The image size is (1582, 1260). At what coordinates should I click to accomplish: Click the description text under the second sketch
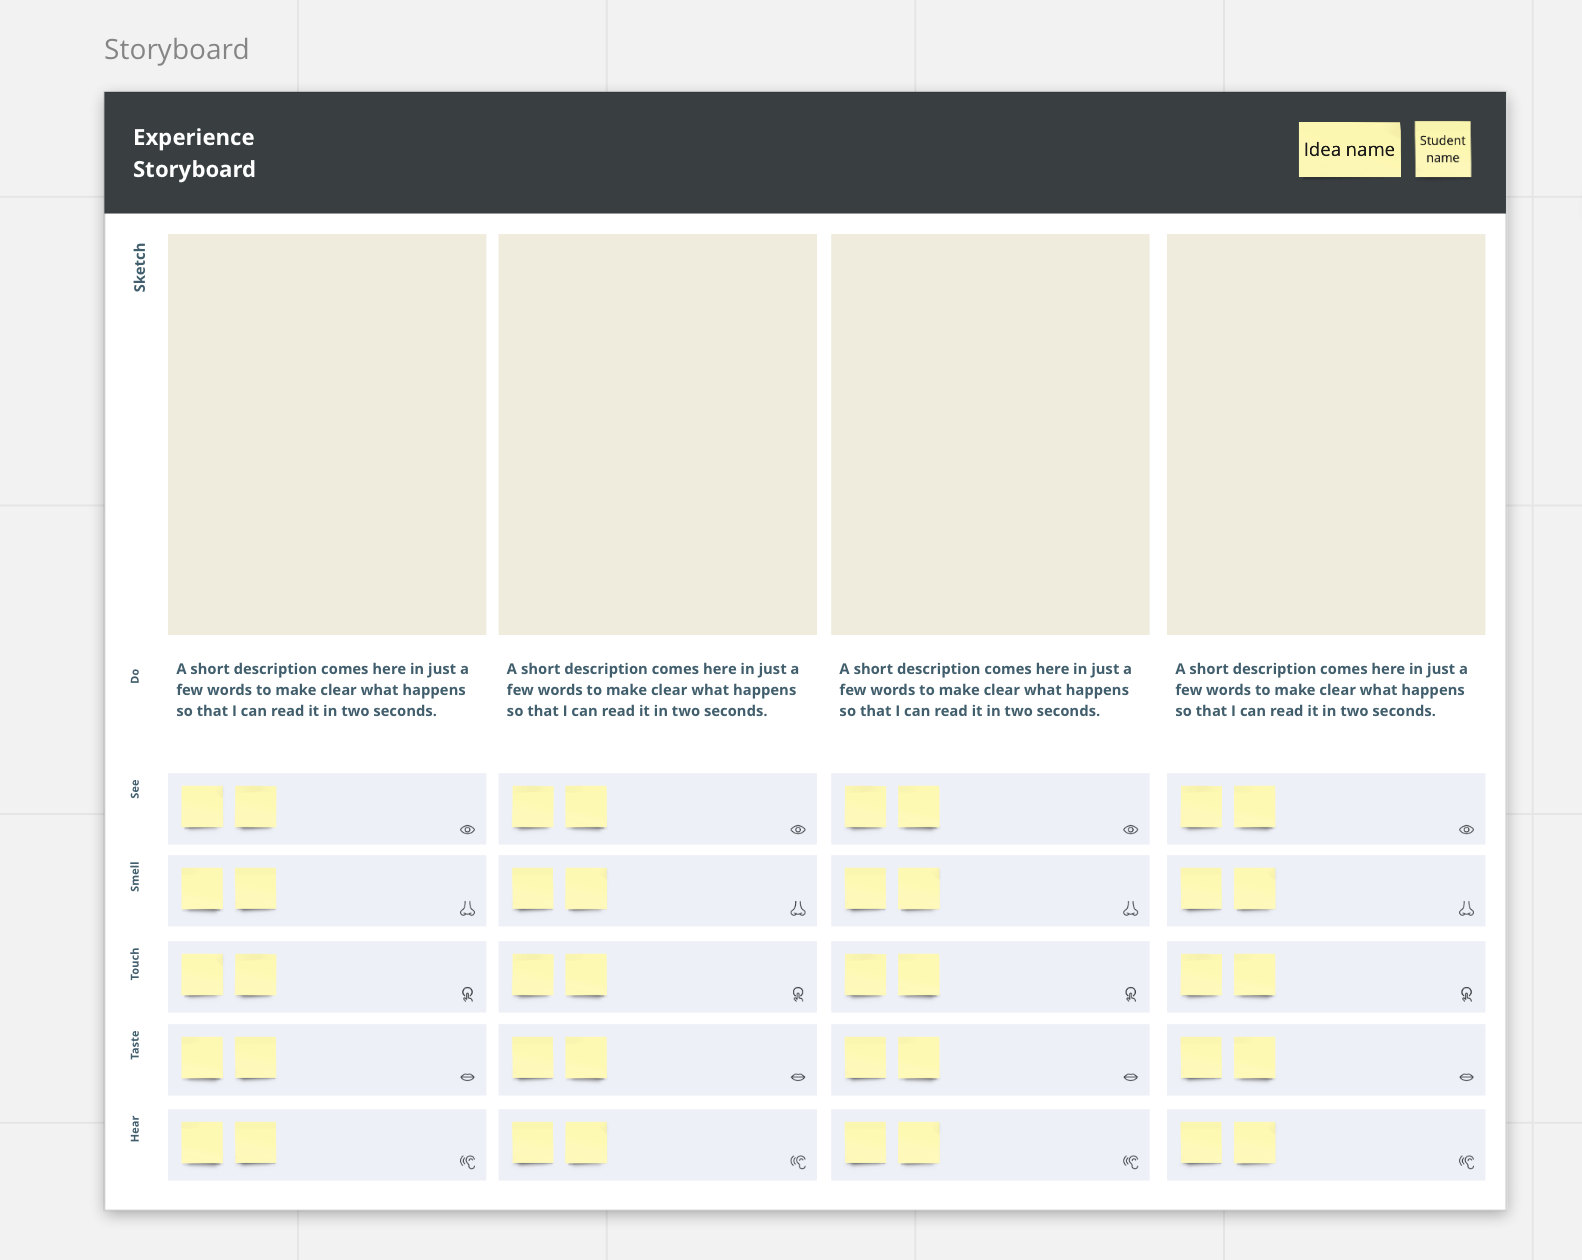pyautogui.click(x=652, y=690)
